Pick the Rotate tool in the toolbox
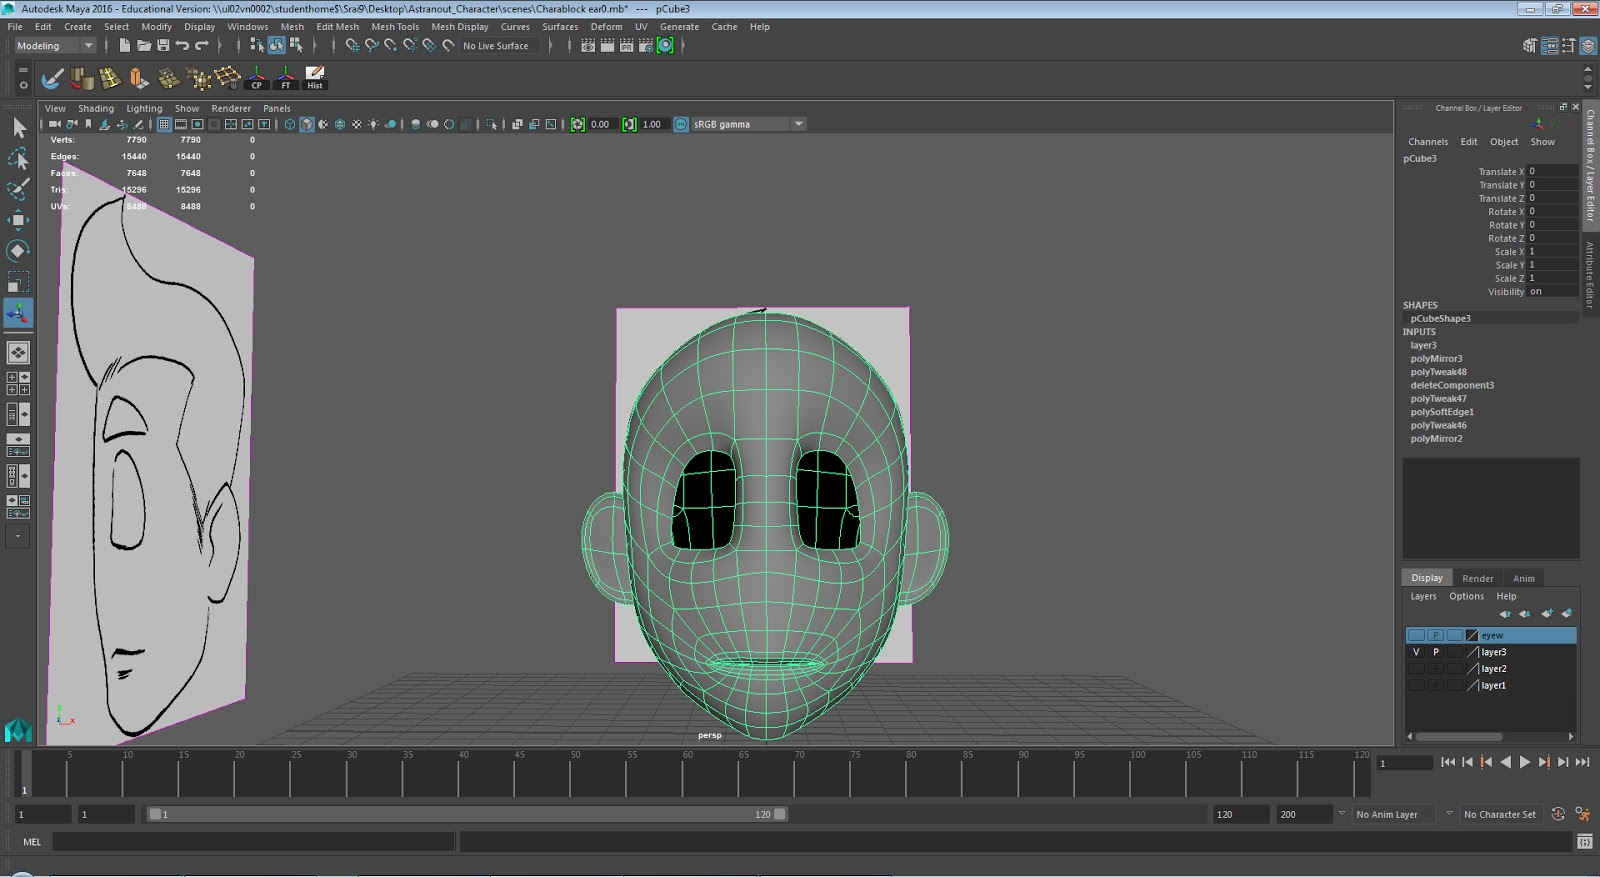The width and height of the screenshot is (1600, 877). tap(18, 251)
